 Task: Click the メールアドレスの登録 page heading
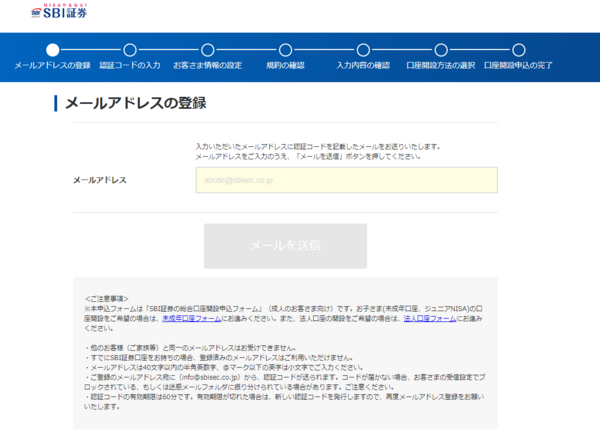[136, 103]
